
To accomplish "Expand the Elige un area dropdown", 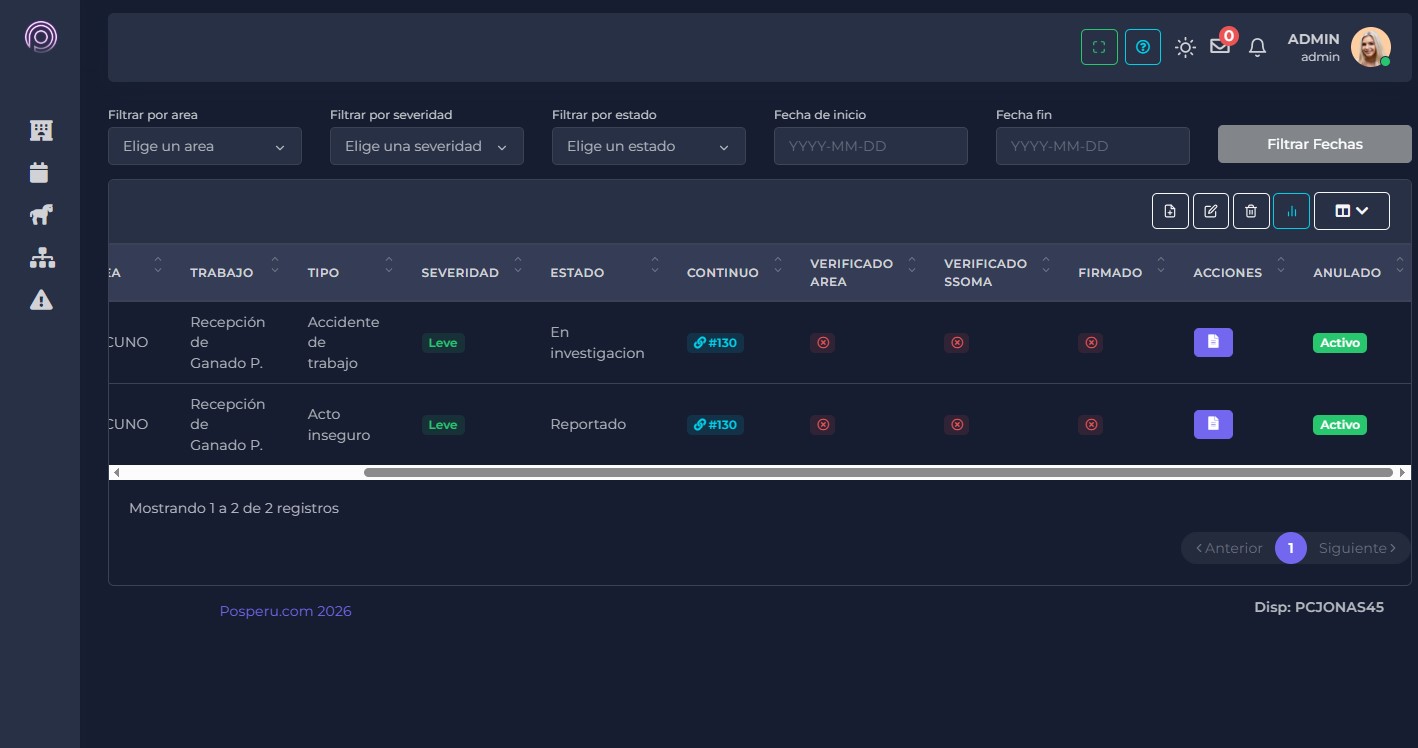I will (205, 146).
